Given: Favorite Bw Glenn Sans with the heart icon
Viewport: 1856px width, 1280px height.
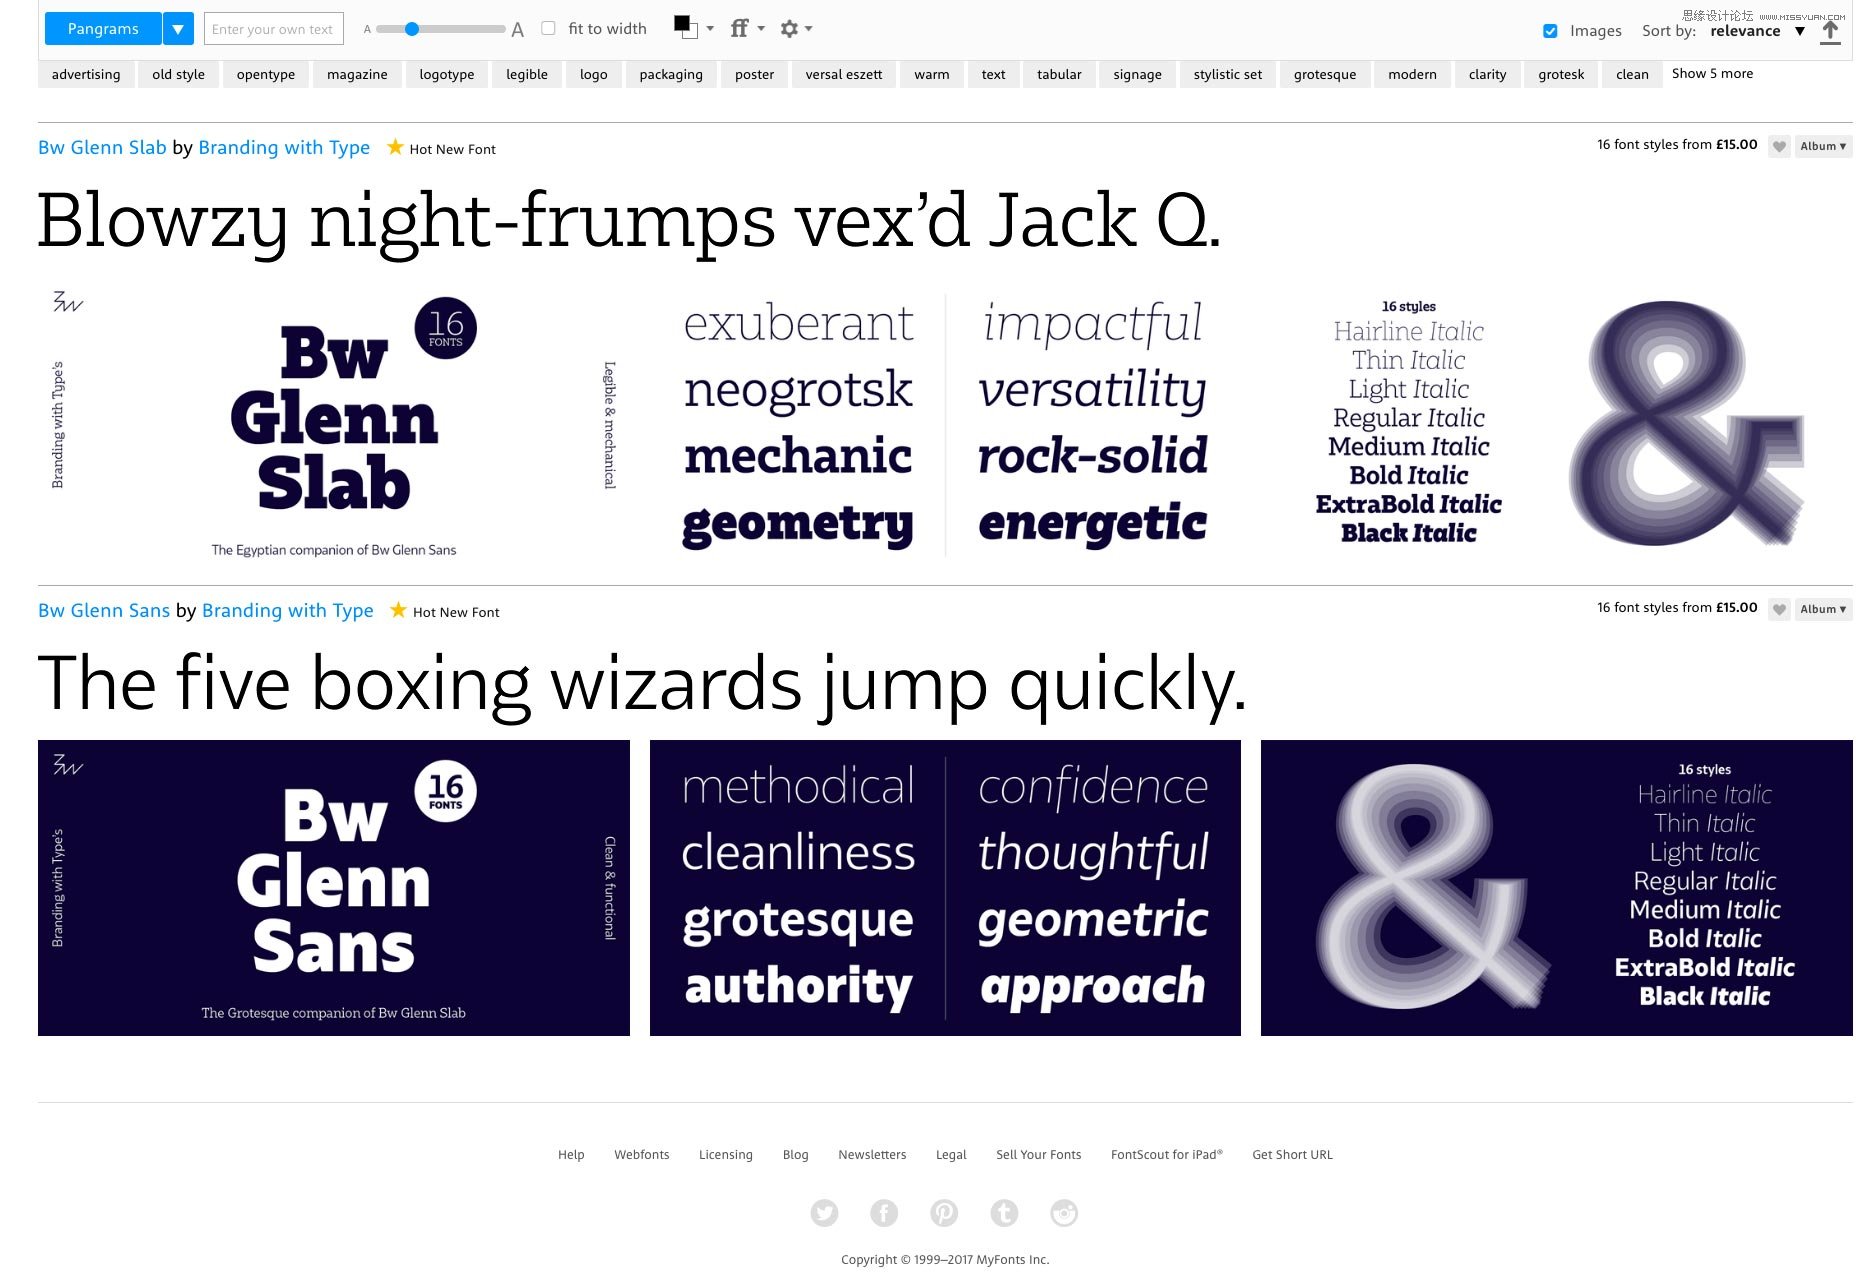Looking at the screenshot, I should [x=1779, y=609].
